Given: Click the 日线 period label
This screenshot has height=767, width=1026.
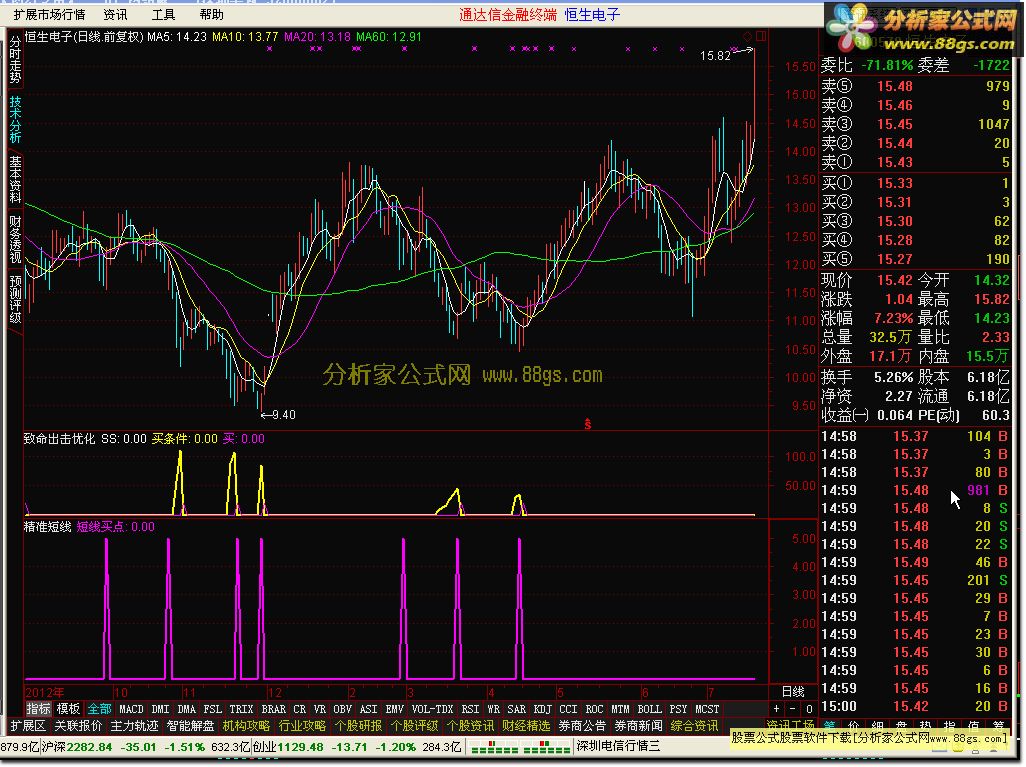Looking at the screenshot, I should pyautogui.click(x=793, y=692).
